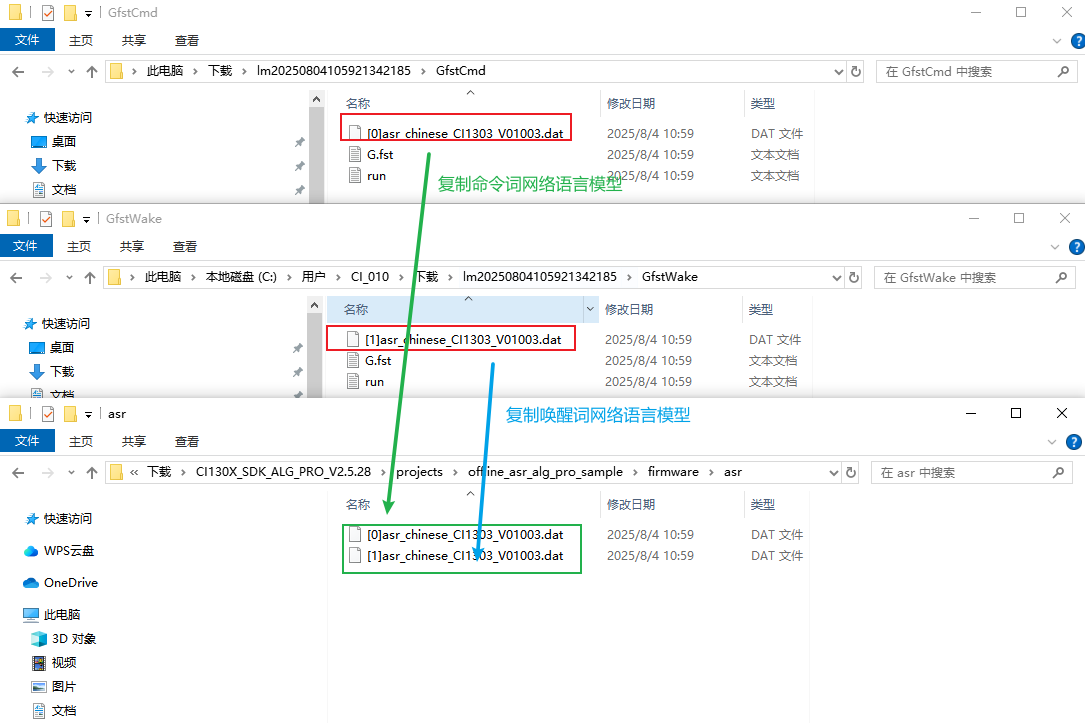The height and width of the screenshot is (723, 1085).
Task: Click the up-directory arrow in asr window
Action: 91,472
